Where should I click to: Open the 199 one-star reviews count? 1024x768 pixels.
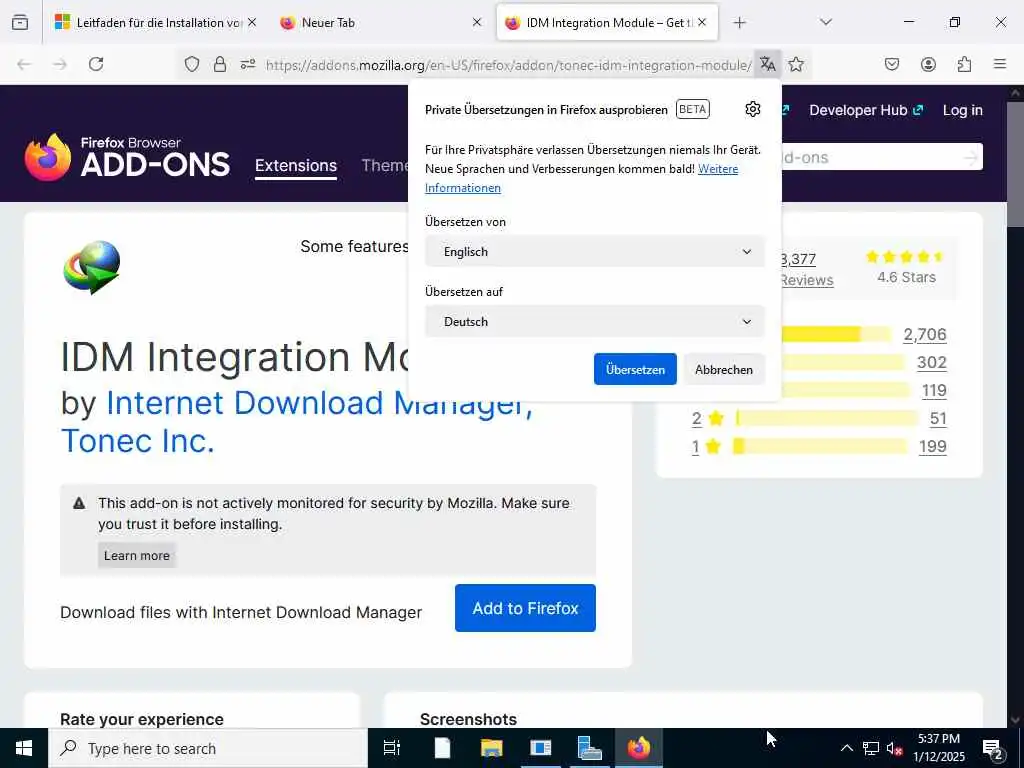(932, 447)
